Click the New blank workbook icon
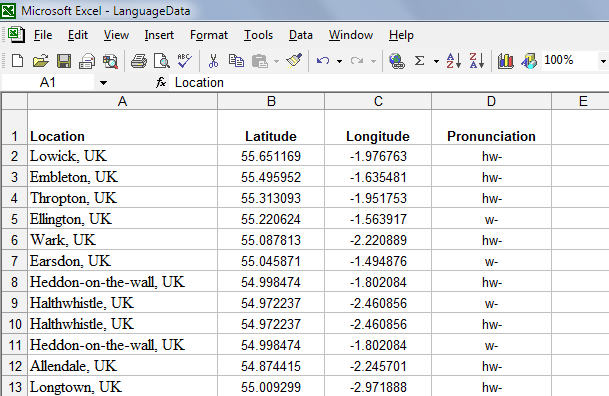 [17, 61]
